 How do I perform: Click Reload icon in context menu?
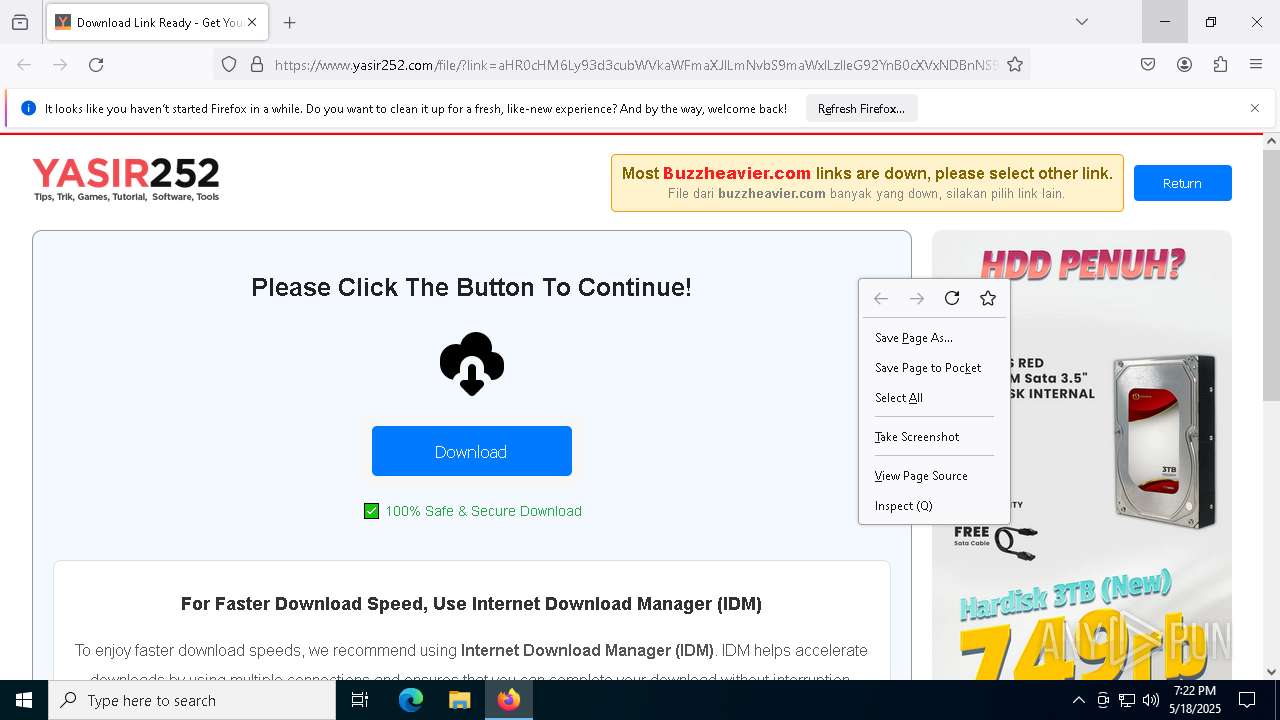[952, 298]
